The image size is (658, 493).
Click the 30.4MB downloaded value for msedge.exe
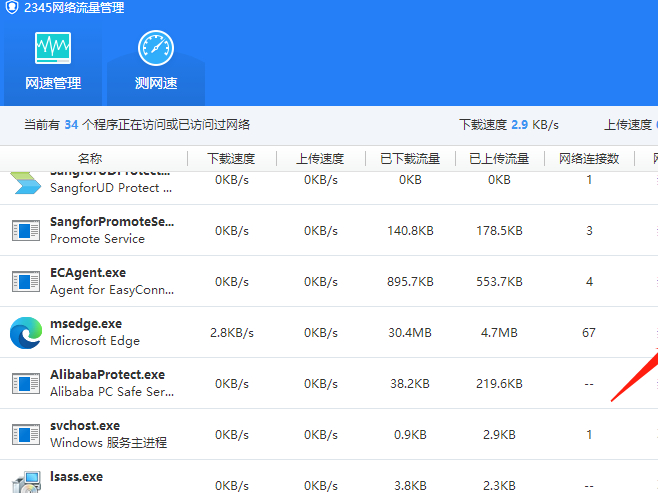tap(410, 333)
